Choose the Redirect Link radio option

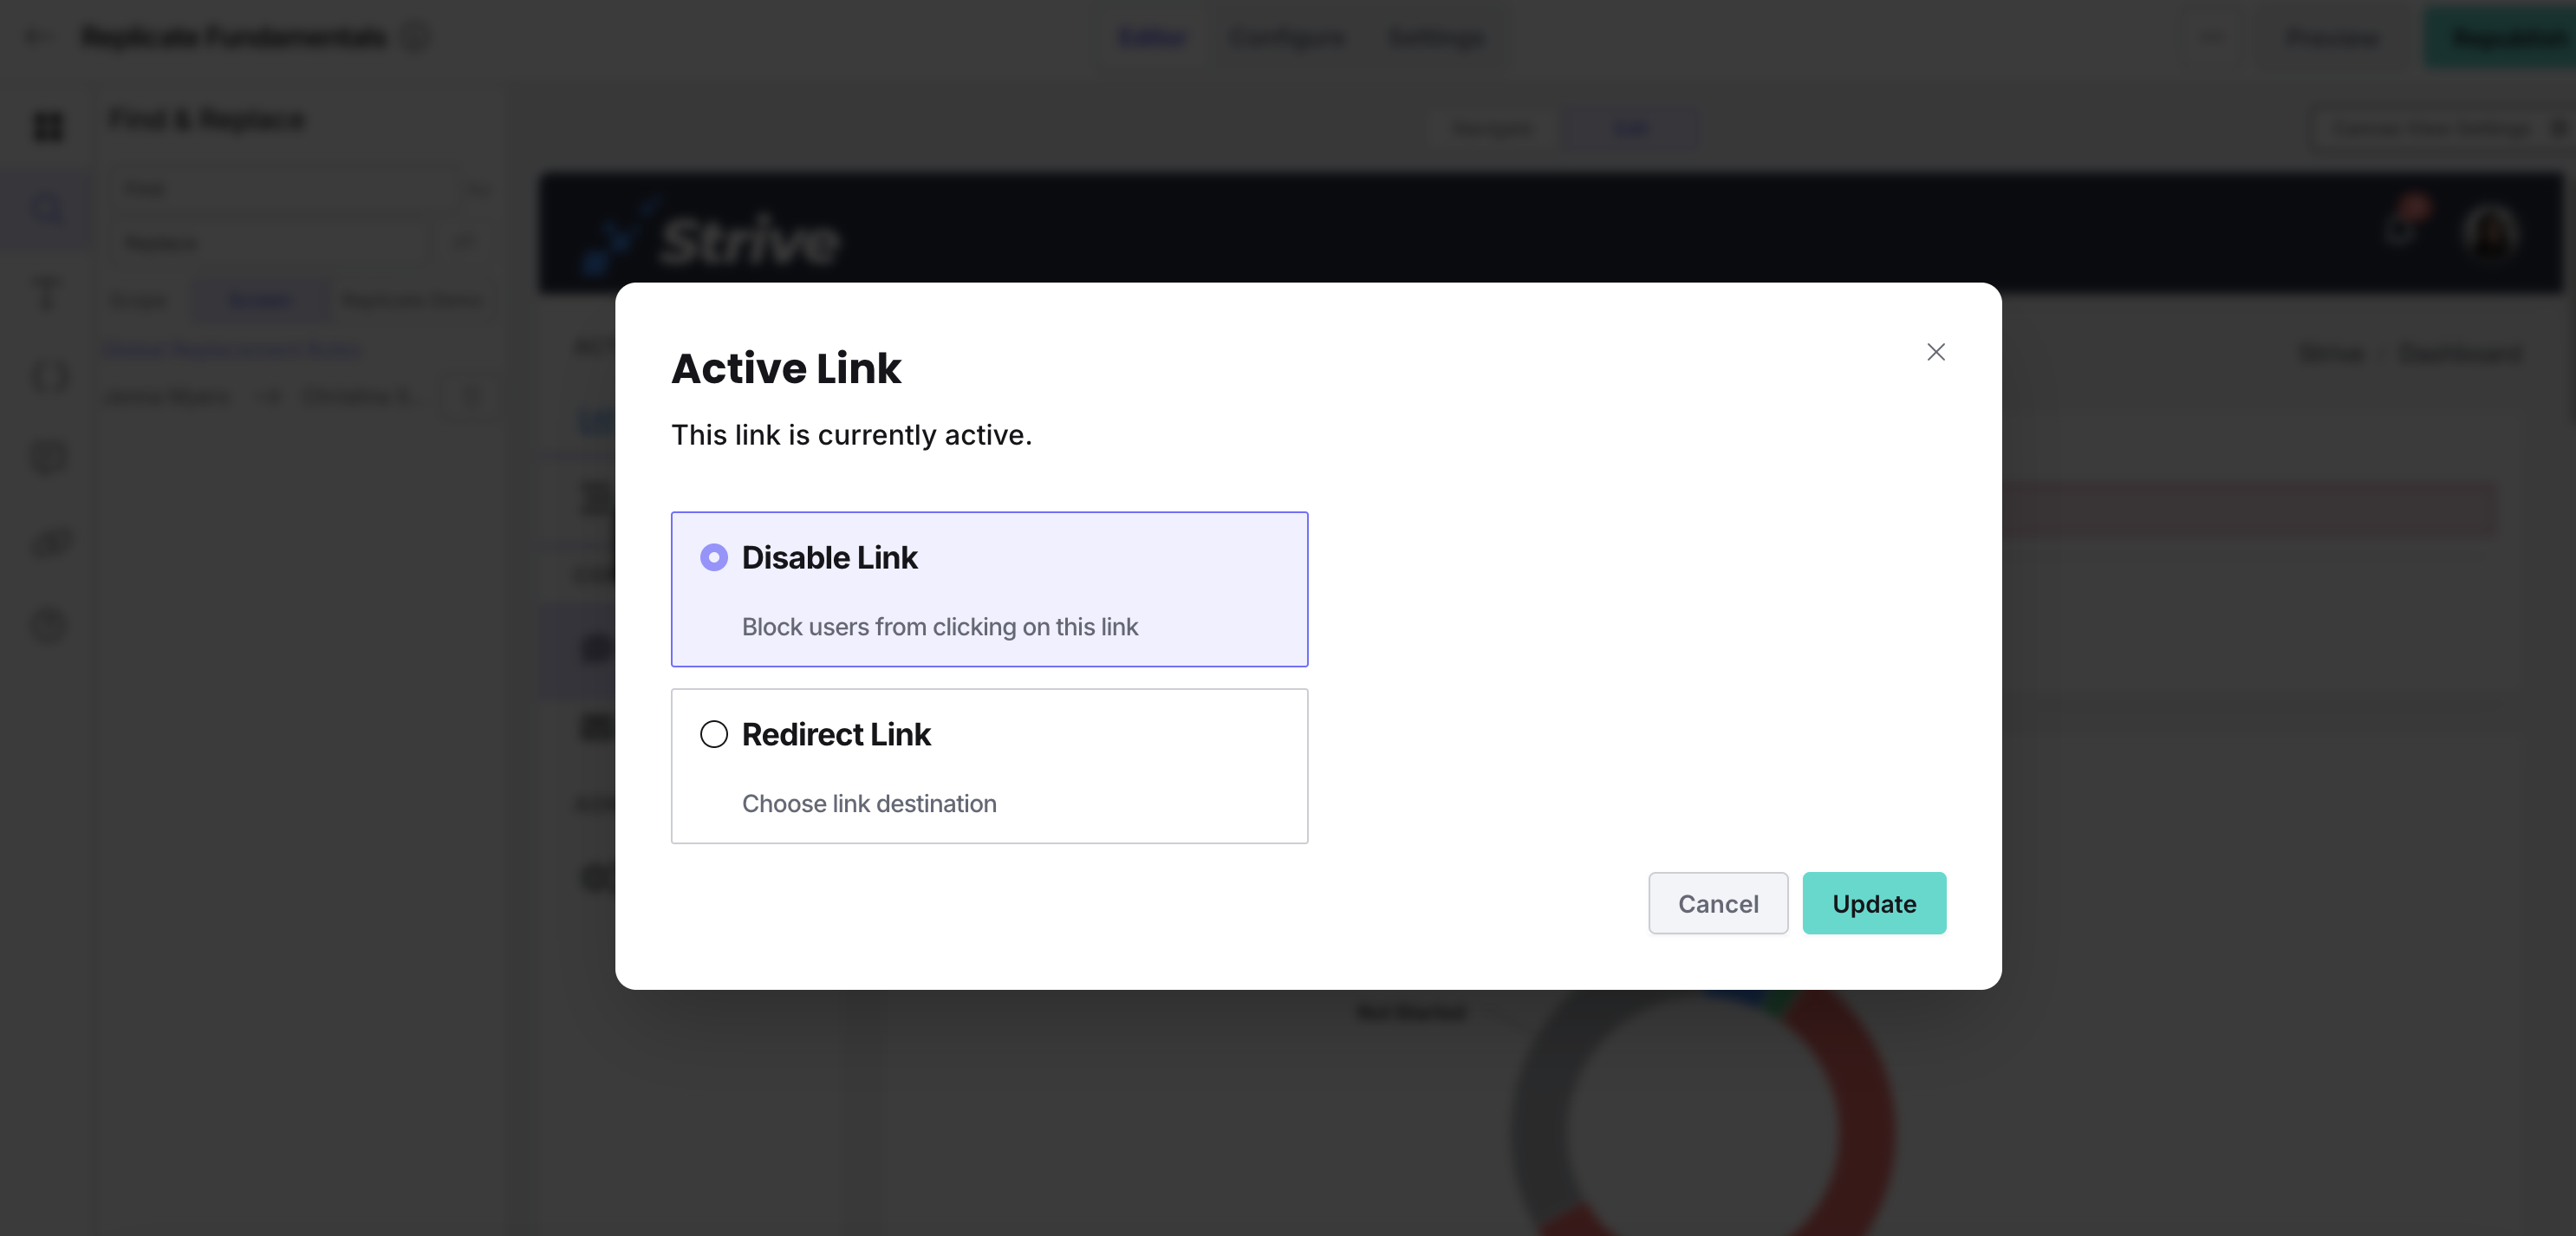click(x=713, y=734)
